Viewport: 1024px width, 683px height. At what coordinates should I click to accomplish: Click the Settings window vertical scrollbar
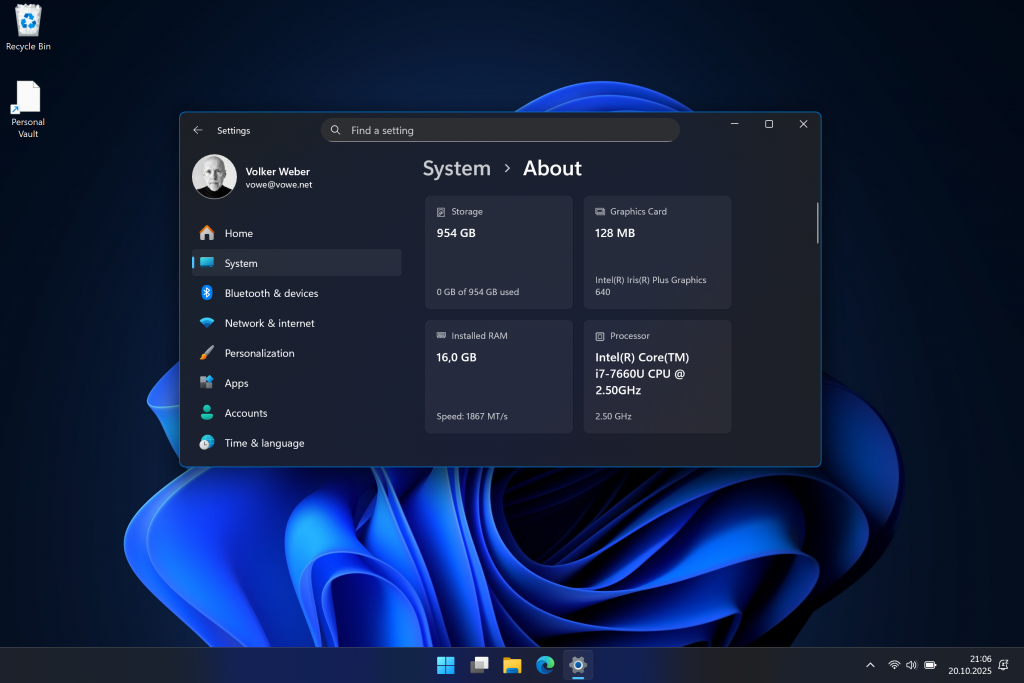[817, 223]
